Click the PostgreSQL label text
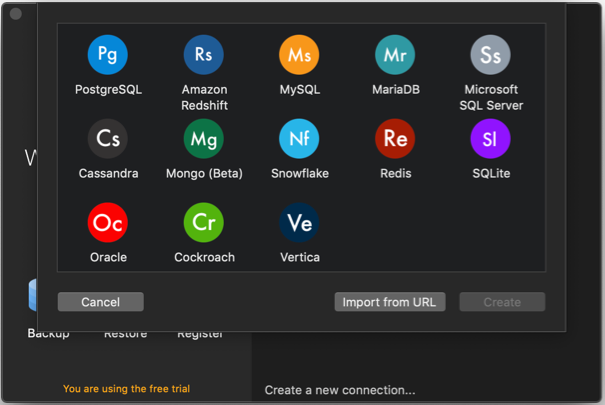This screenshot has width=605, height=405. (108, 90)
